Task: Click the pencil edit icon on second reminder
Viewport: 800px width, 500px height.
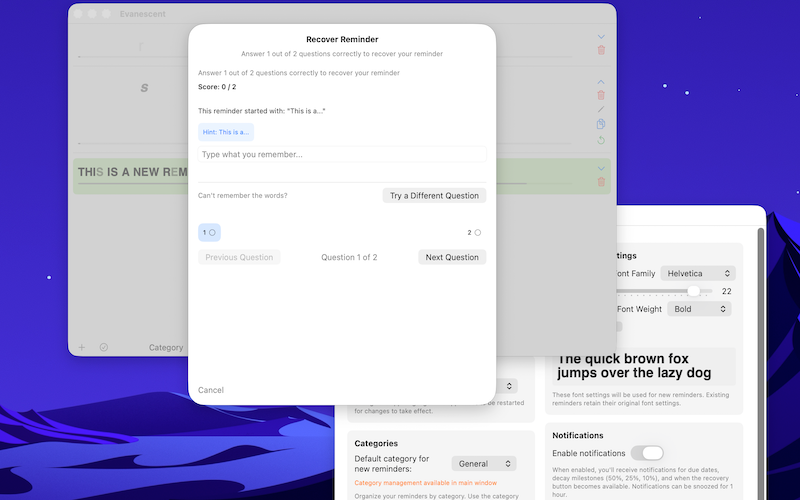Action: tap(601, 109)
